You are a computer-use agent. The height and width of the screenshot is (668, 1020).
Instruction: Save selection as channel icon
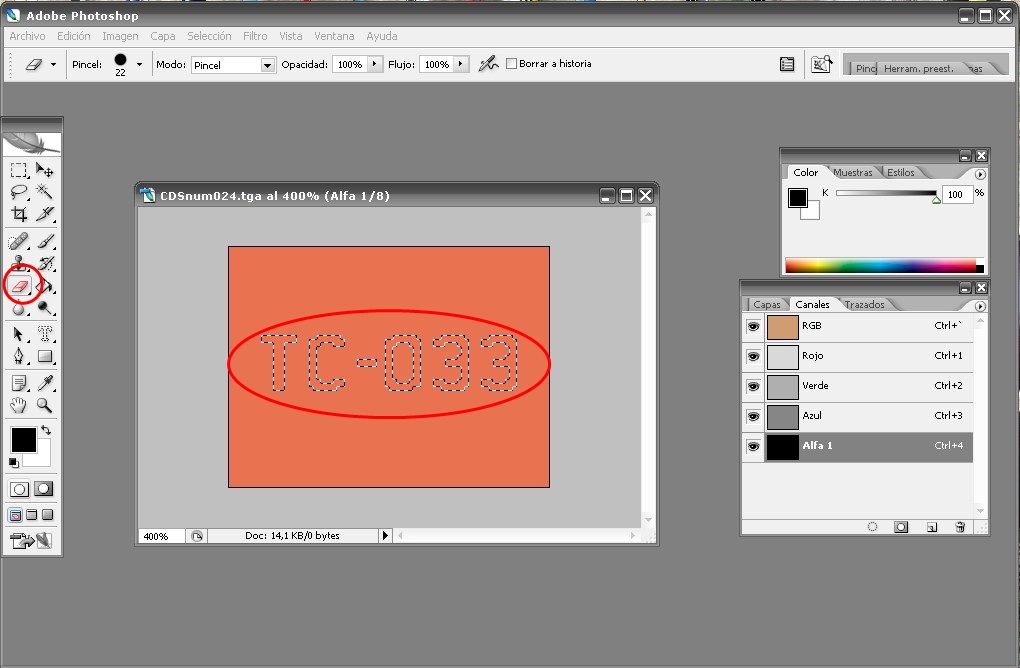[901, 527]
